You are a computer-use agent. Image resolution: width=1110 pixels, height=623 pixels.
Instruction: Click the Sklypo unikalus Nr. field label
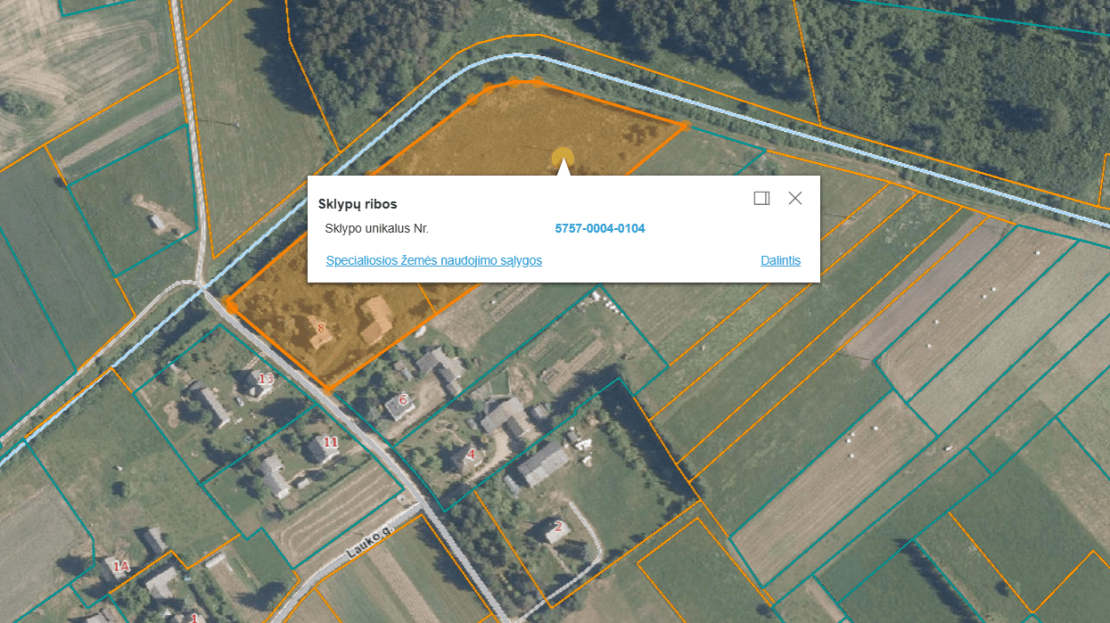pyautogui.click(x=377, y=229)
